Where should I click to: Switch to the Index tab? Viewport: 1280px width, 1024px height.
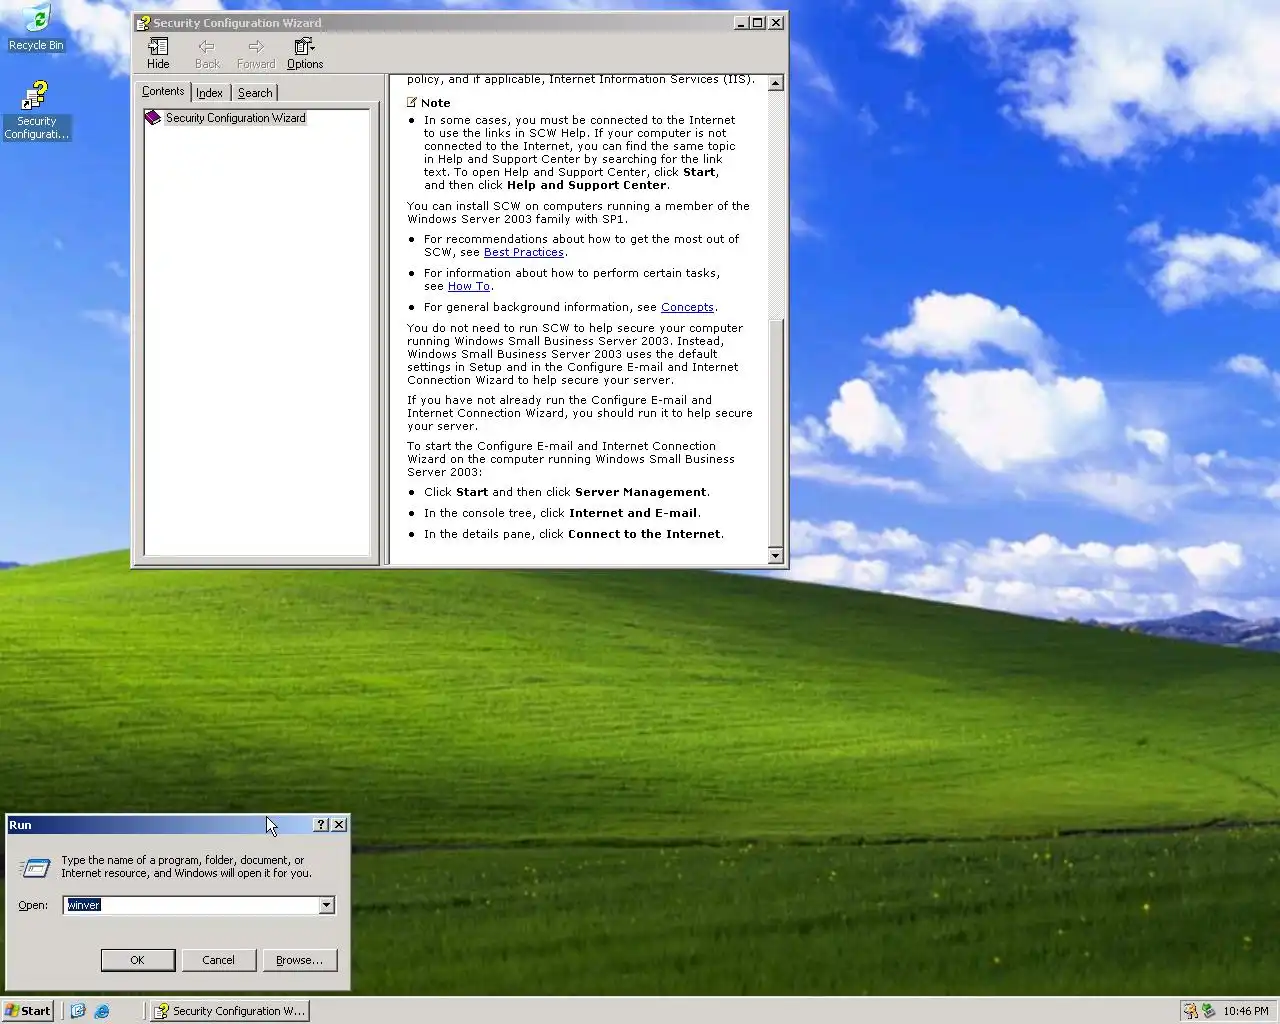[209, 93]
